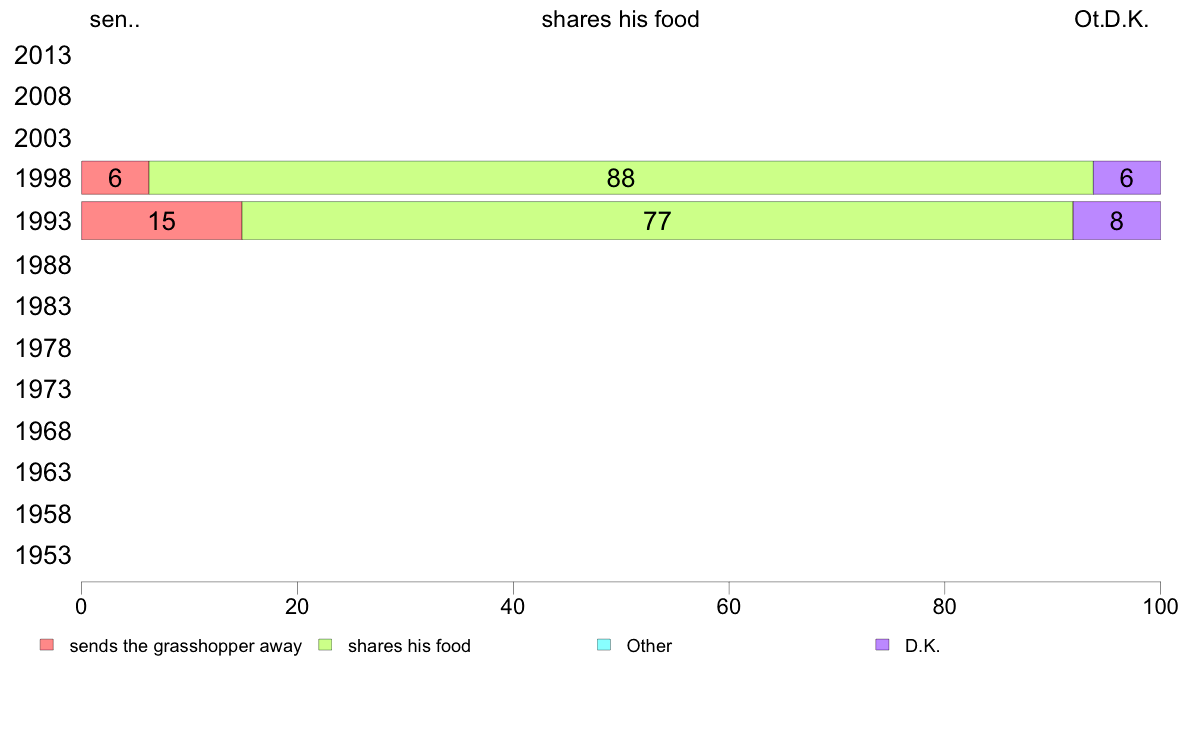This screenshot has width=1188, height=736.
Task: Select the 2013 year label
Action: [42, 55]
